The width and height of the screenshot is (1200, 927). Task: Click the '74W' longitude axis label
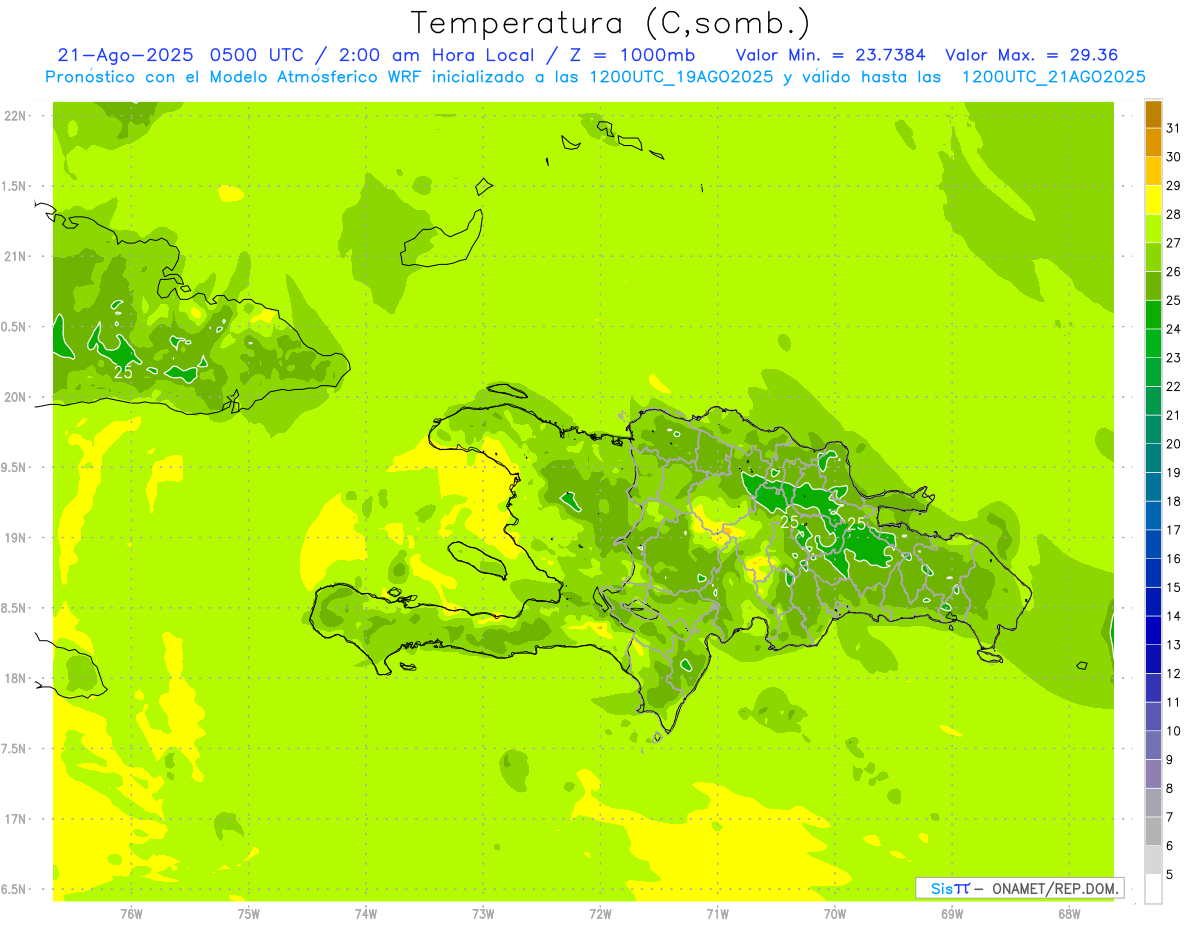[365, 913]
